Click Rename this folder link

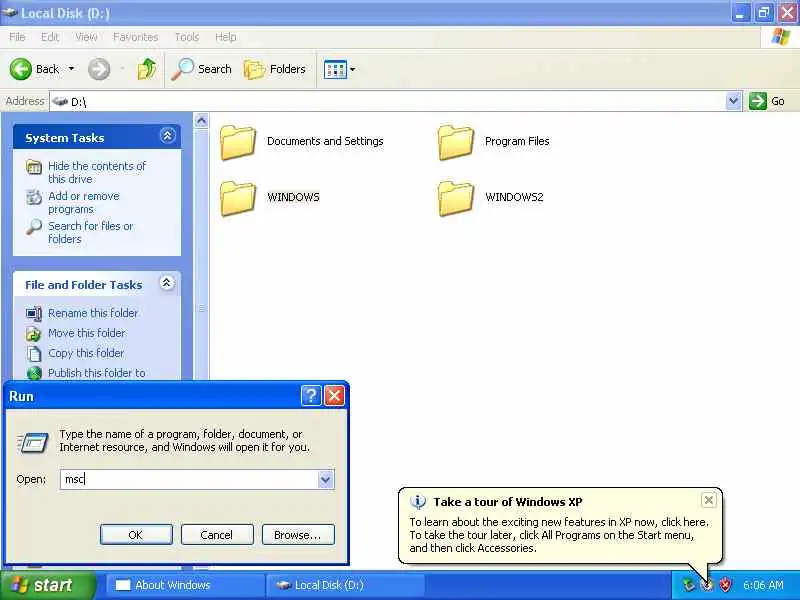point(93,313)
